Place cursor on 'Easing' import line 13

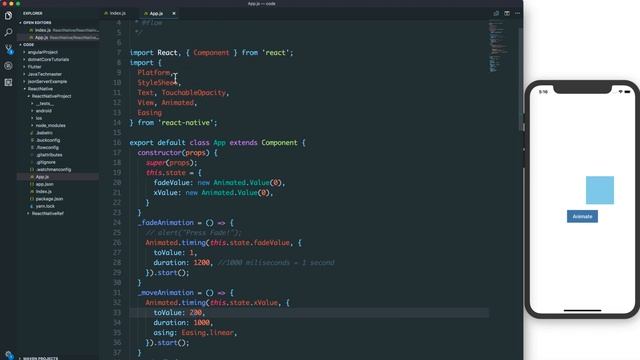(149, 113)
